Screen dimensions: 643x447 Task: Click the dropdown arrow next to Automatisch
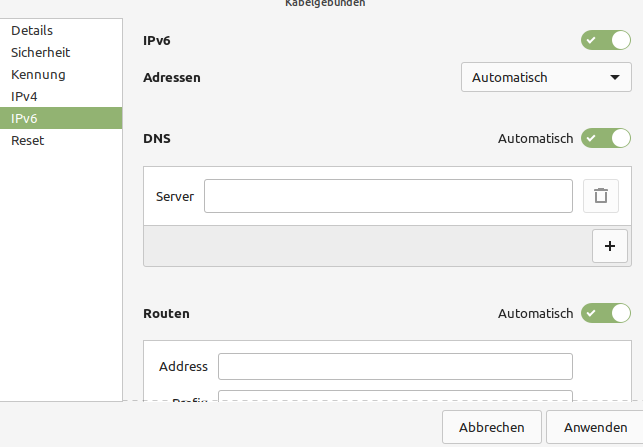tap(614, 77)
